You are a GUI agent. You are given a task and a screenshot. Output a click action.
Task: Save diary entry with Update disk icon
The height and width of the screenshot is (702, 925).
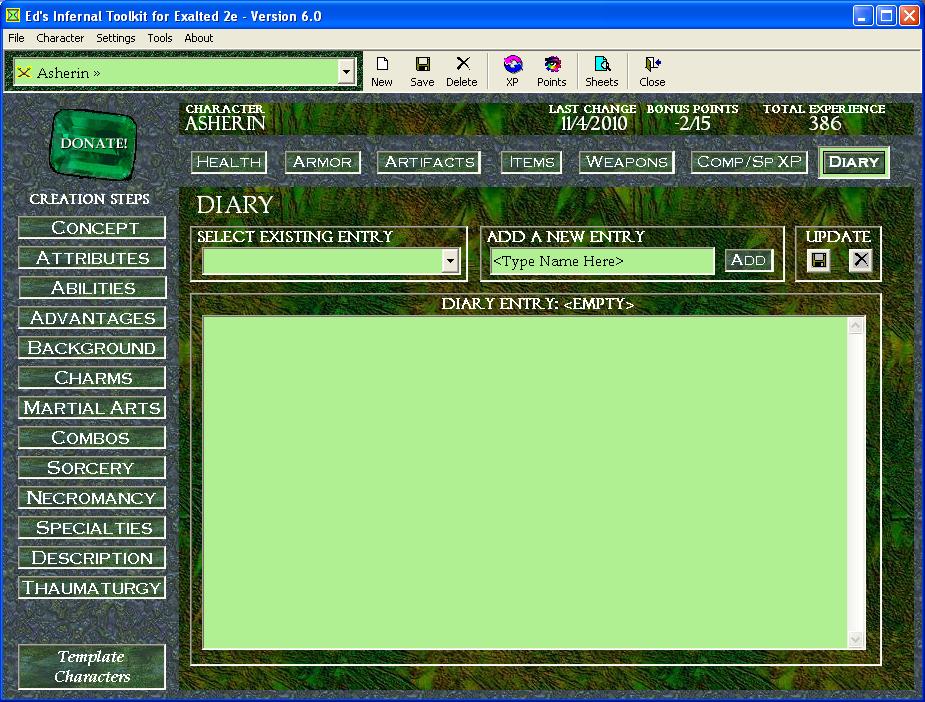coord(819,260)
